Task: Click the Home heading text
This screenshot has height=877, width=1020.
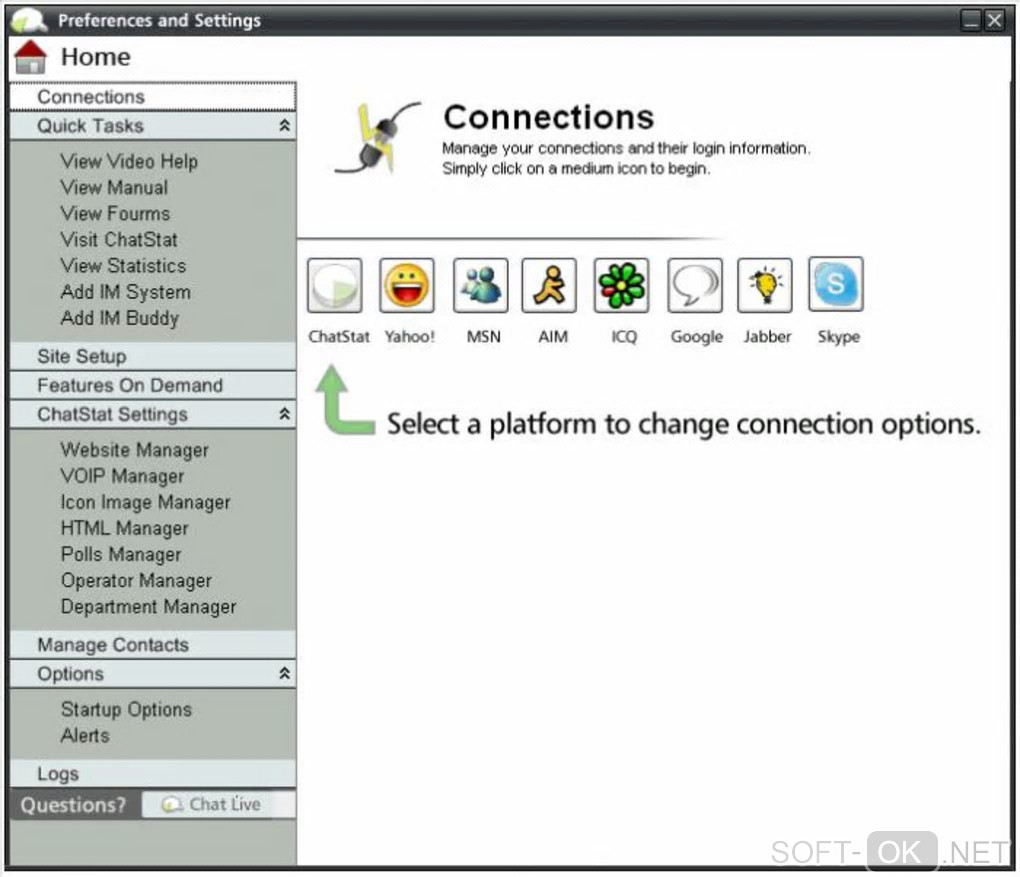Action: (x=96, y=57)
